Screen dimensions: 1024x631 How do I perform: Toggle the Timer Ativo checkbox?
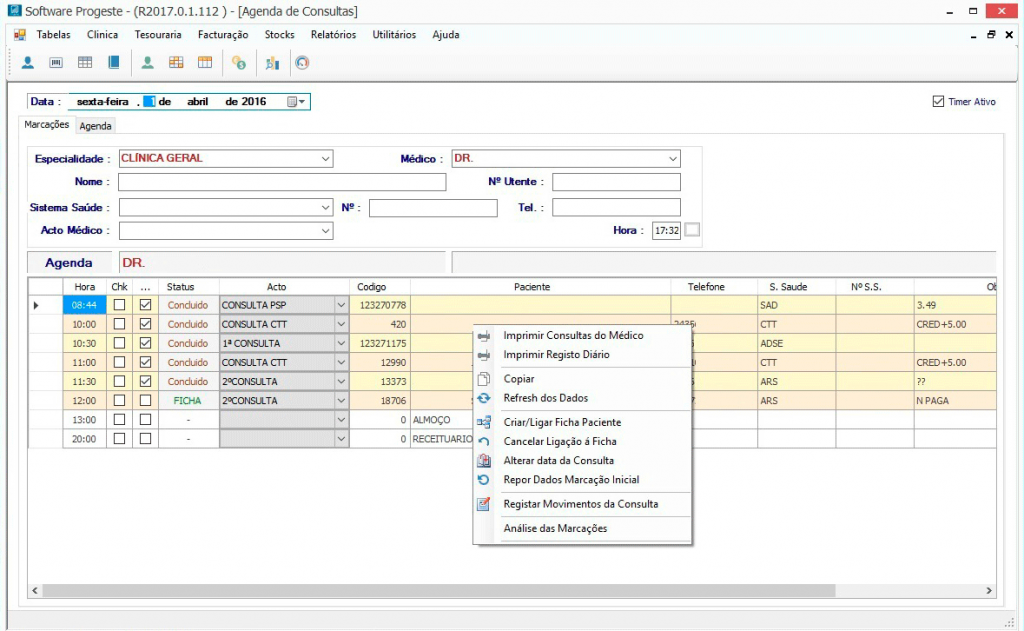pyautogui.click(x=938, y=101)
